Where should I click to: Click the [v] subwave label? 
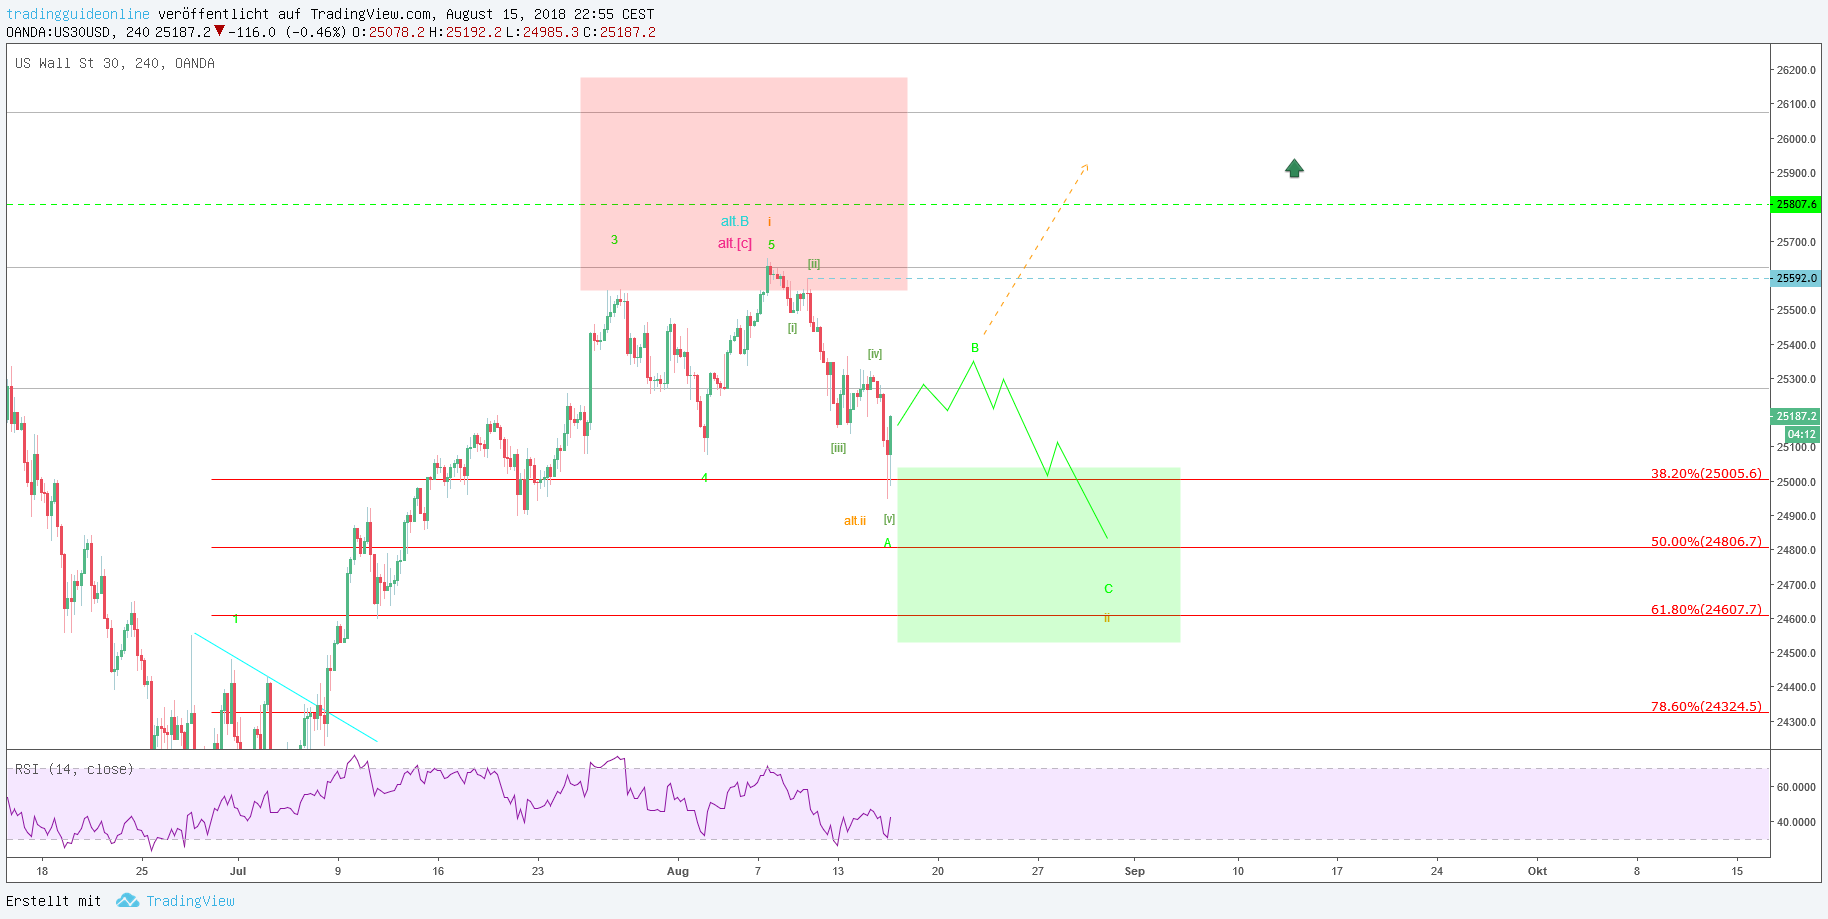(x=889, y=519)
